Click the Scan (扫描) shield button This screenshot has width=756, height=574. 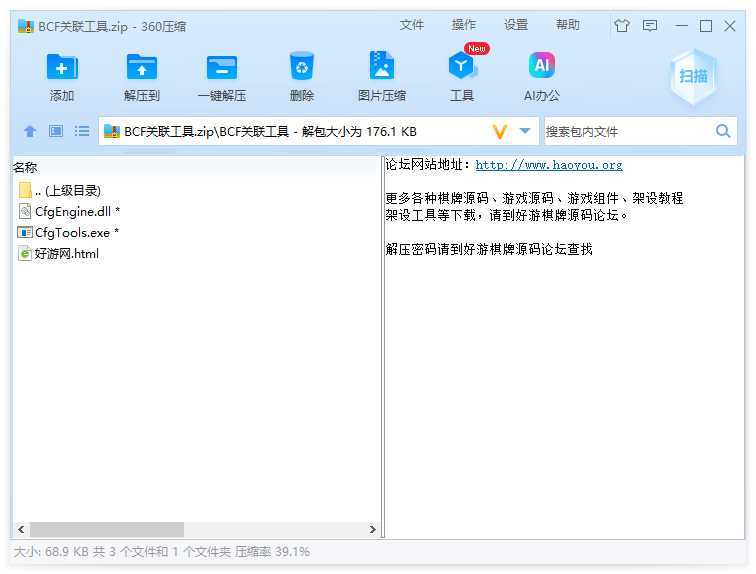click(693, 76)
